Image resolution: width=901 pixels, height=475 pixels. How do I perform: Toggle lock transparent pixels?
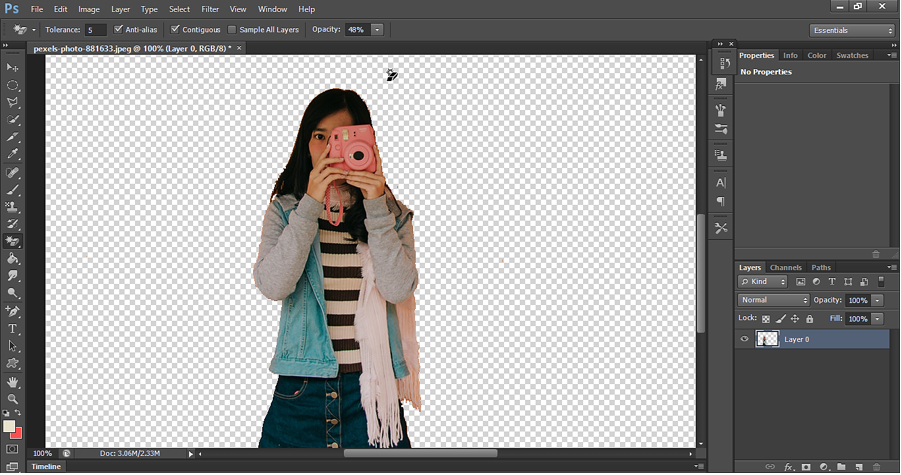(x=766, y=319)
